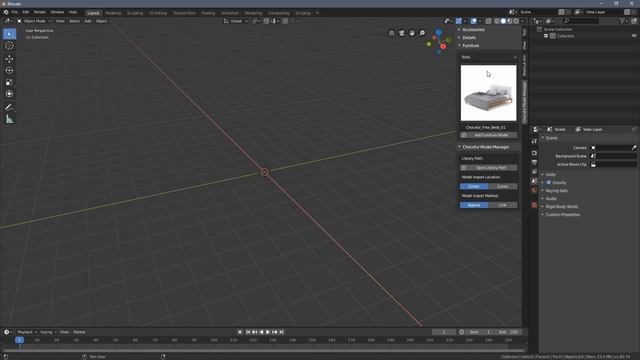Jump to first frame in timeline
640x360 pixels.
(x=248, y=332)
